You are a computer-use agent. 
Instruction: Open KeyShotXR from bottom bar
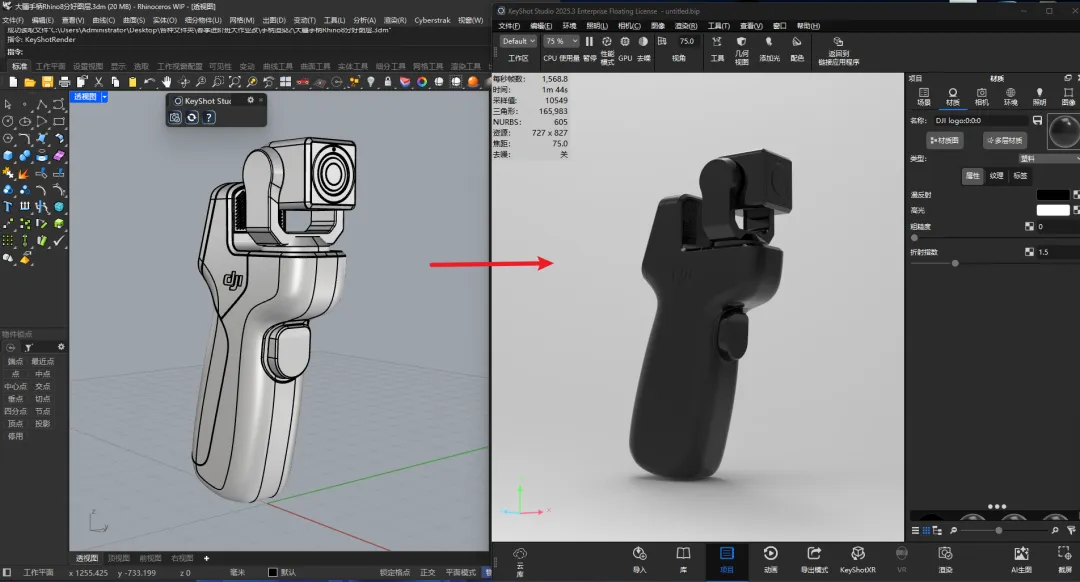tap(858, 559)
